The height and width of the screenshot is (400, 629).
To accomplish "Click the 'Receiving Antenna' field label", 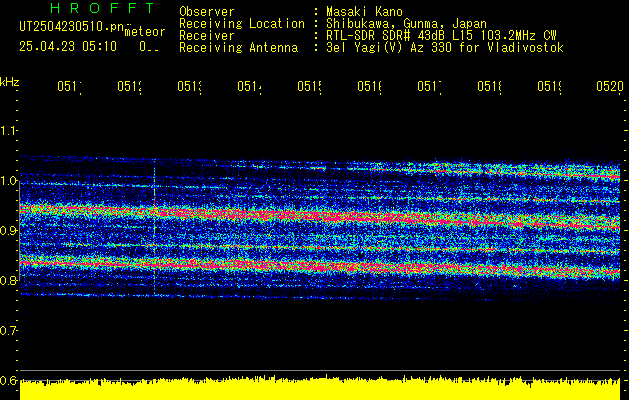I will 239,48.
